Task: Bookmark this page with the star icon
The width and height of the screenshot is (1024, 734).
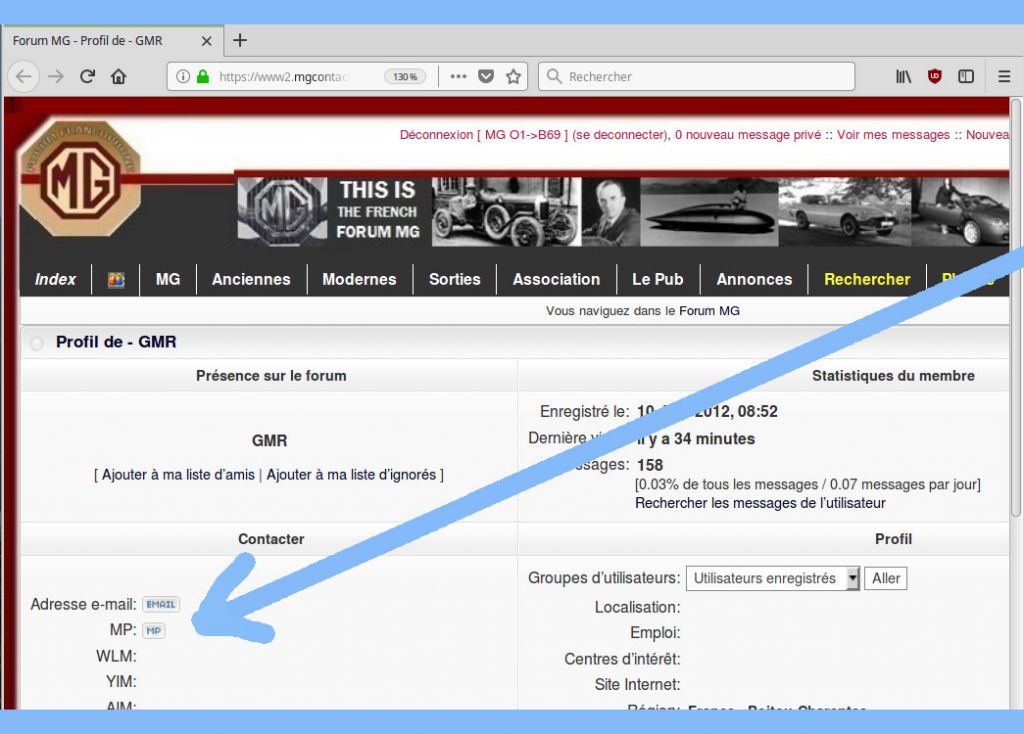Action: pos(513,76)
